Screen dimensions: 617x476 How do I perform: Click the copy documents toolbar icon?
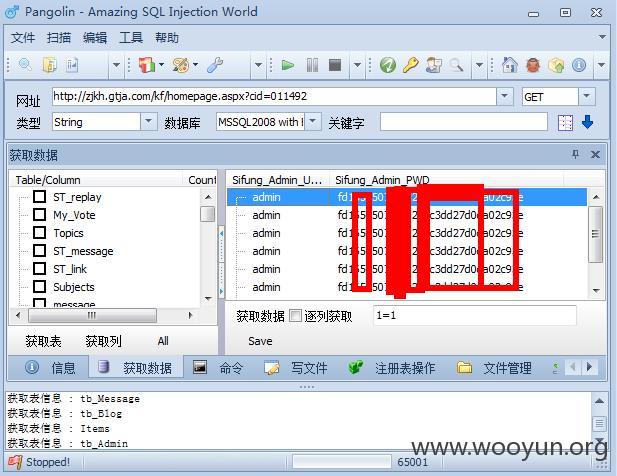[x=50, y=65]
